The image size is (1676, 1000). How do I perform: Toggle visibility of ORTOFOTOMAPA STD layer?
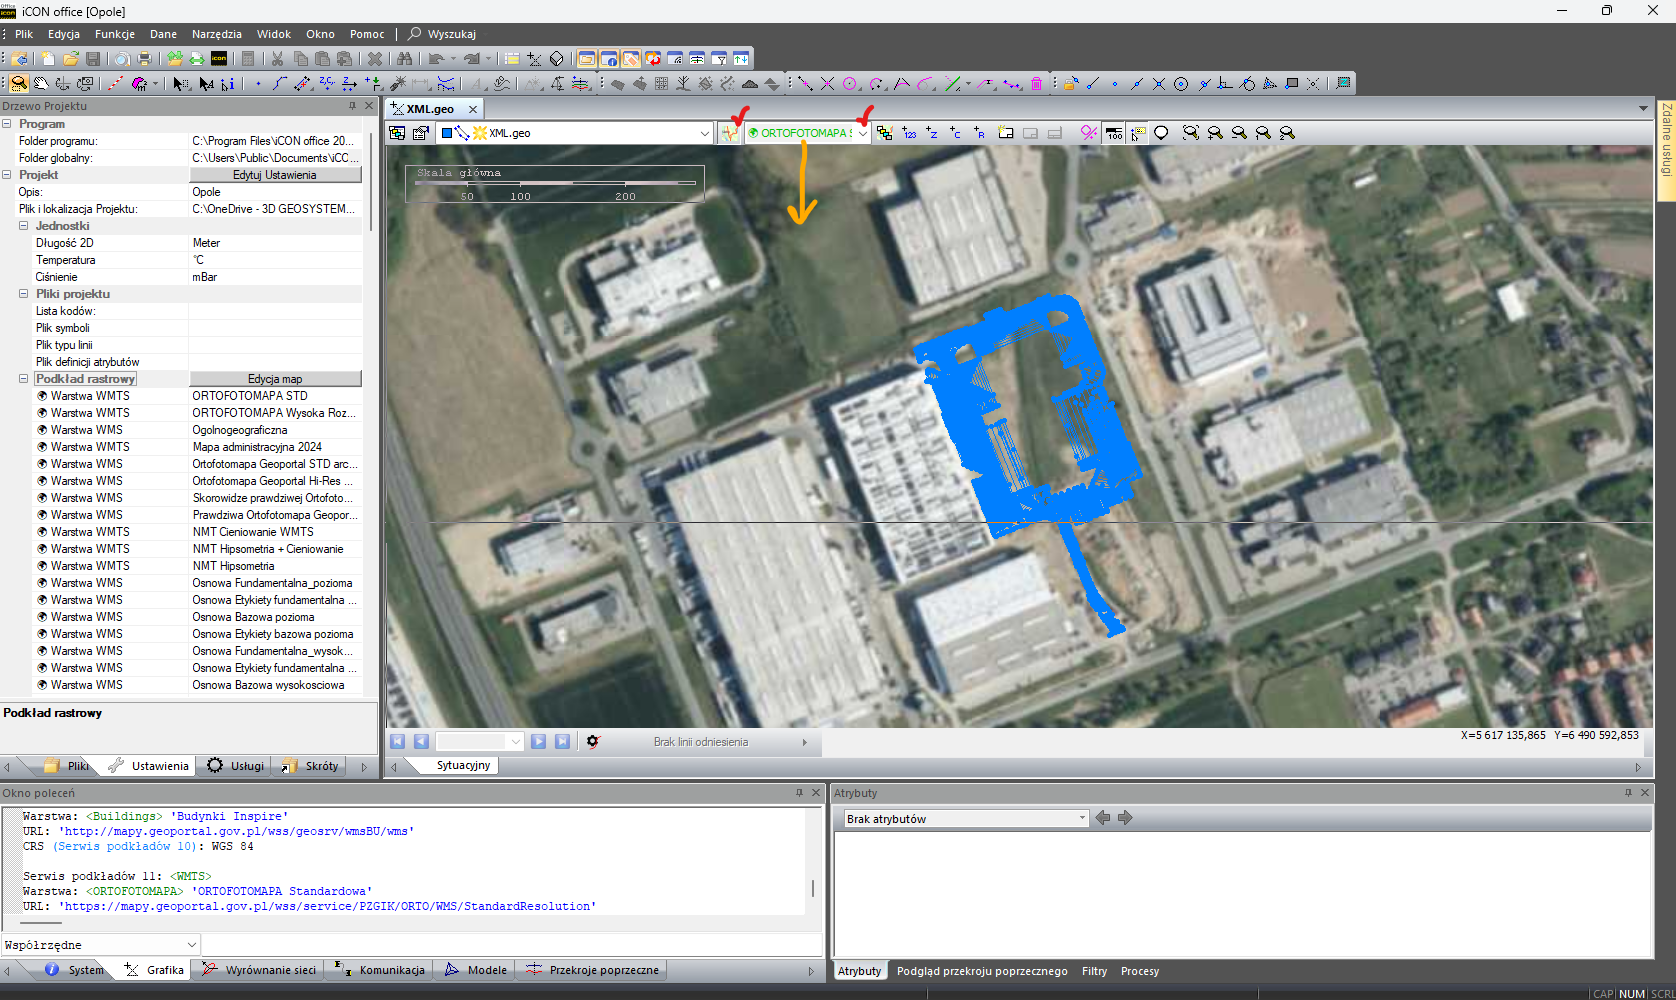point(43,396)
